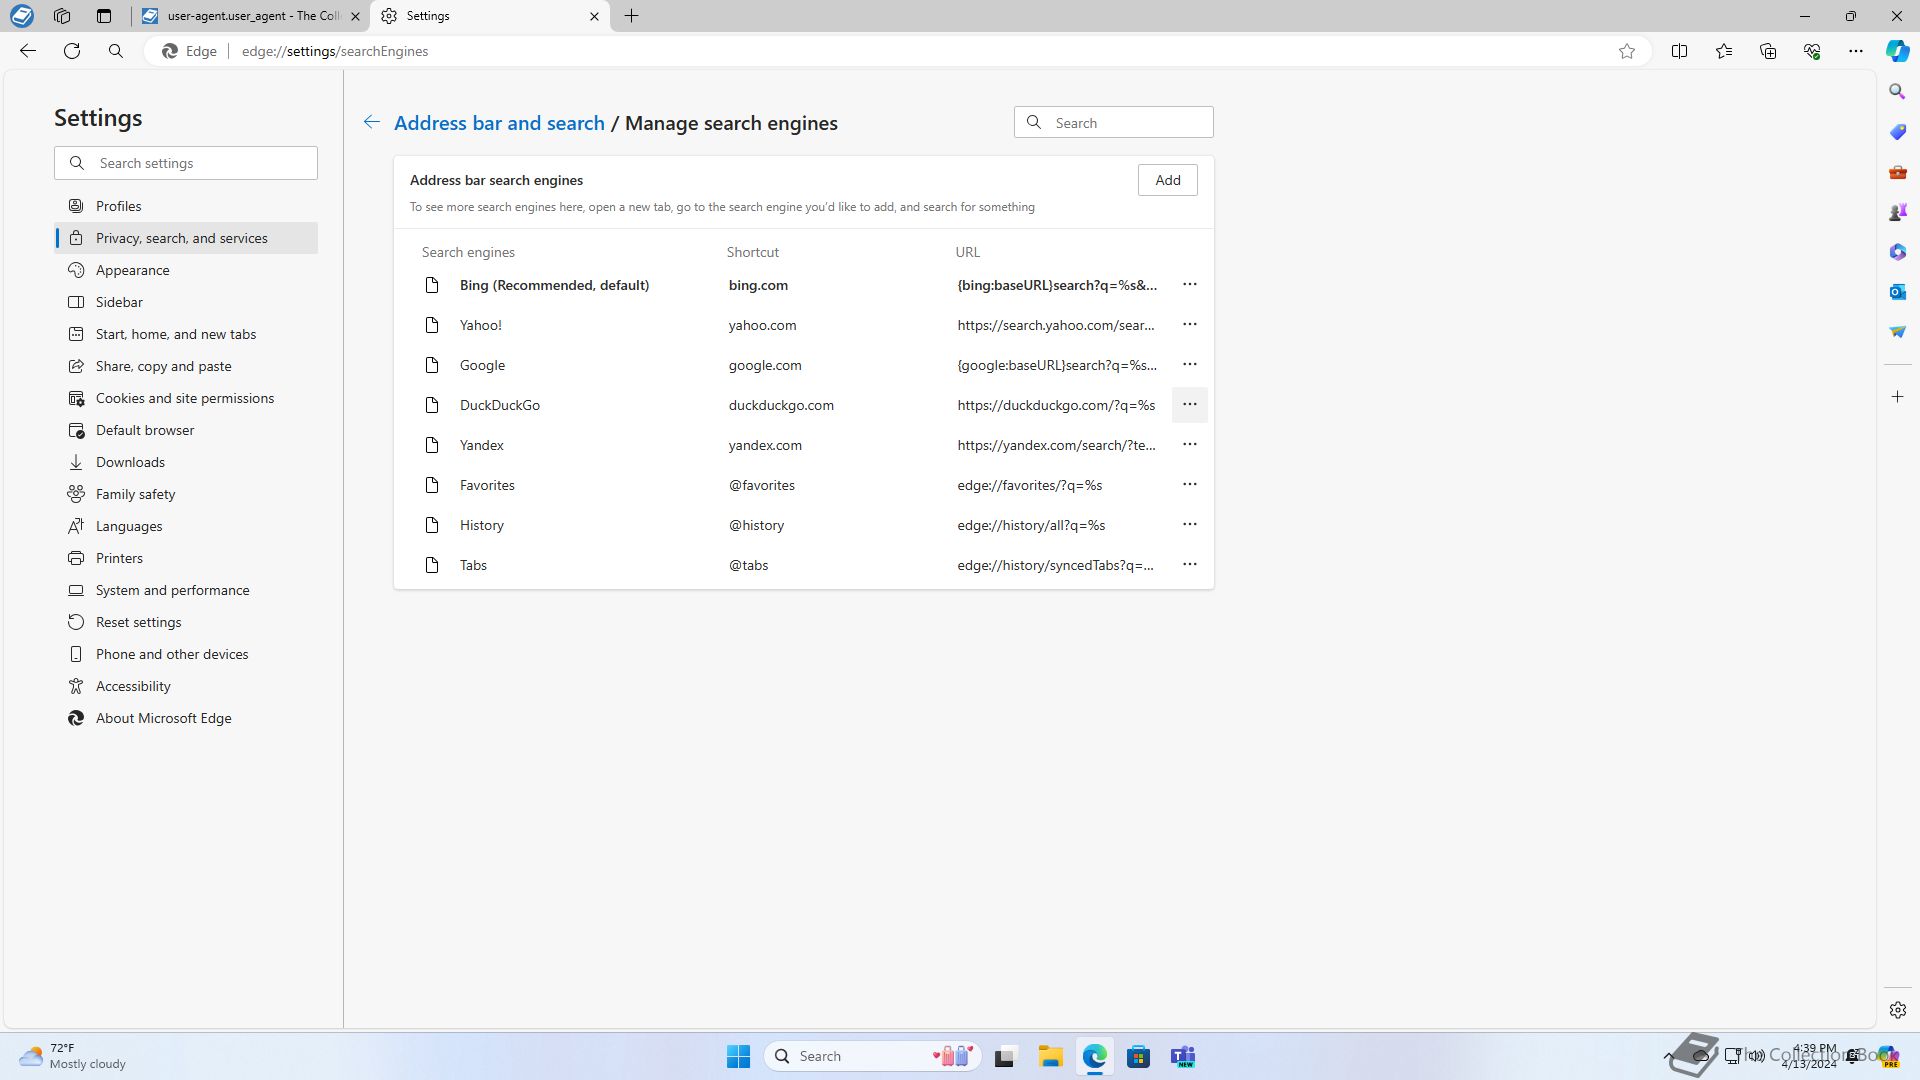This screenshot has width=1920, height=1080.
Task: Open a new tab
Action: pyautogui.click(x=632, y=16)
